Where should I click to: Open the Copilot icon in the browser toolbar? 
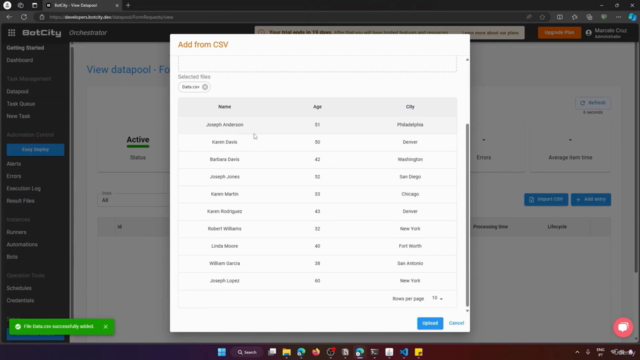pos(632,17)
